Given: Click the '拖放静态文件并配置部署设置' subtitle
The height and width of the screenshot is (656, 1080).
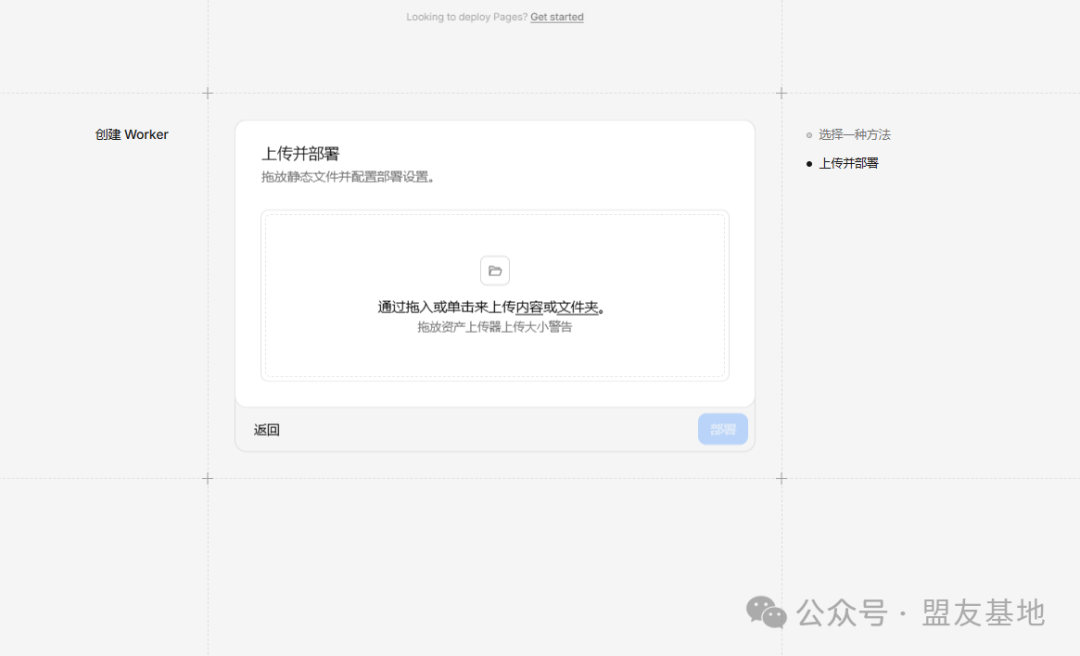Looking at the screenshot, I should tap(347, 177).
